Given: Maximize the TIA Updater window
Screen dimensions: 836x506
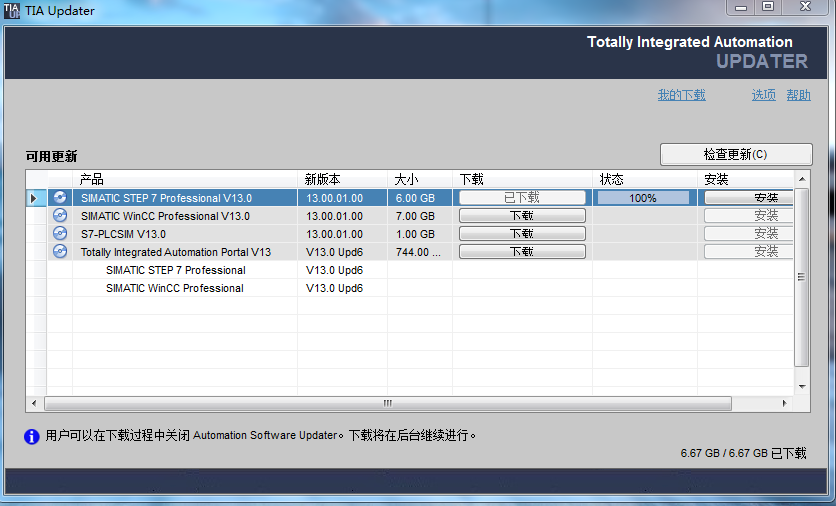Looking at the screenshot, I should (x=768, y=7).
